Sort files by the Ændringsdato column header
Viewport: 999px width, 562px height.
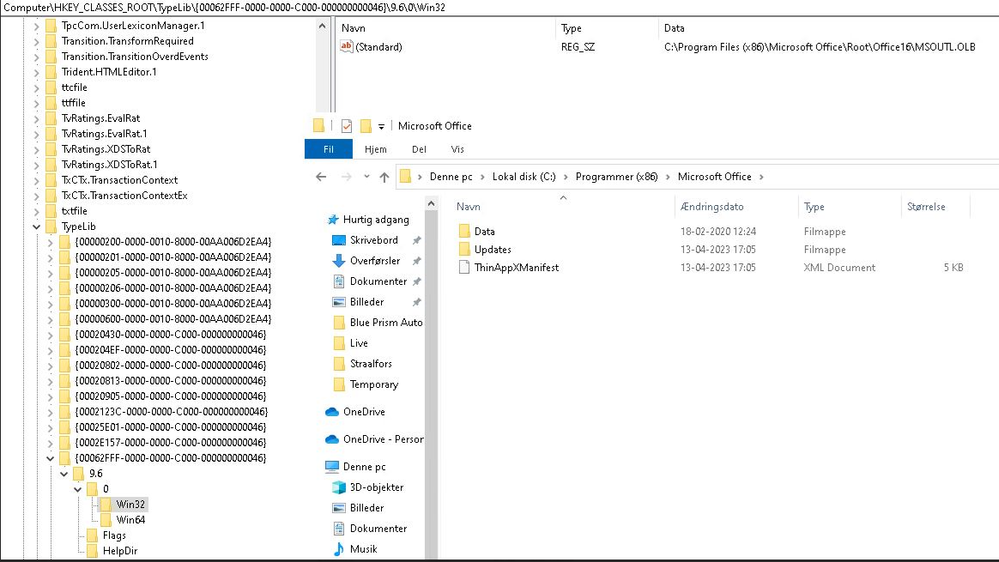click(712, 207)
